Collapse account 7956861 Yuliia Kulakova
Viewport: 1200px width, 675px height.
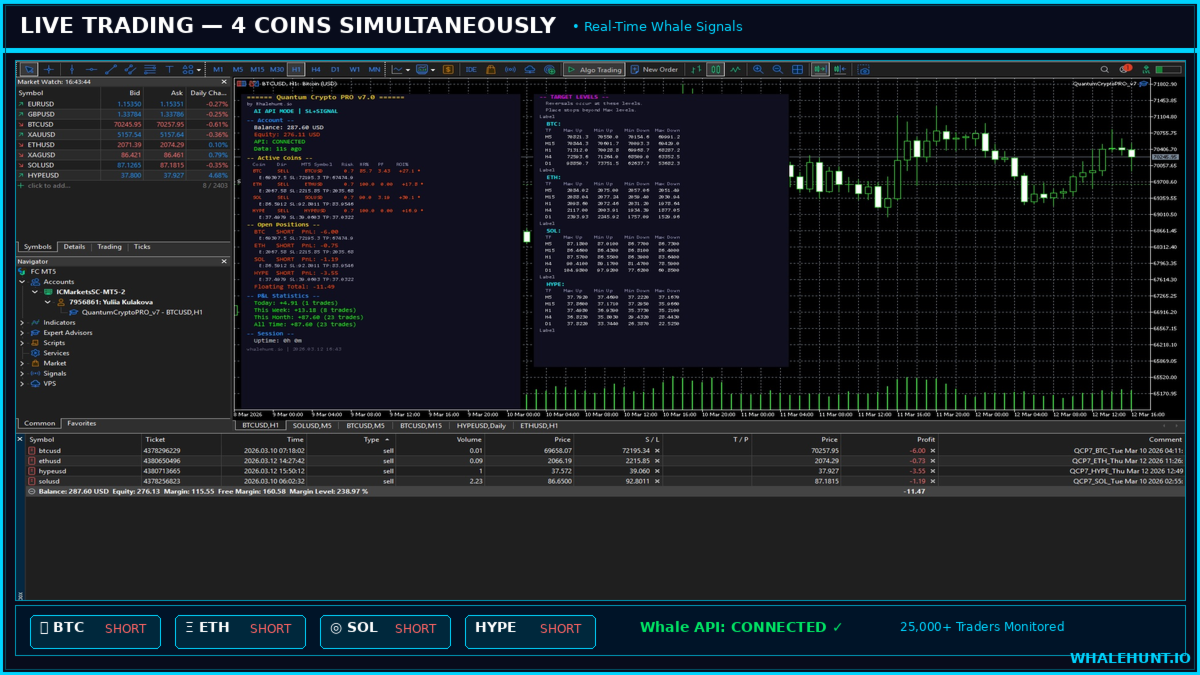[x=47, y=302]
